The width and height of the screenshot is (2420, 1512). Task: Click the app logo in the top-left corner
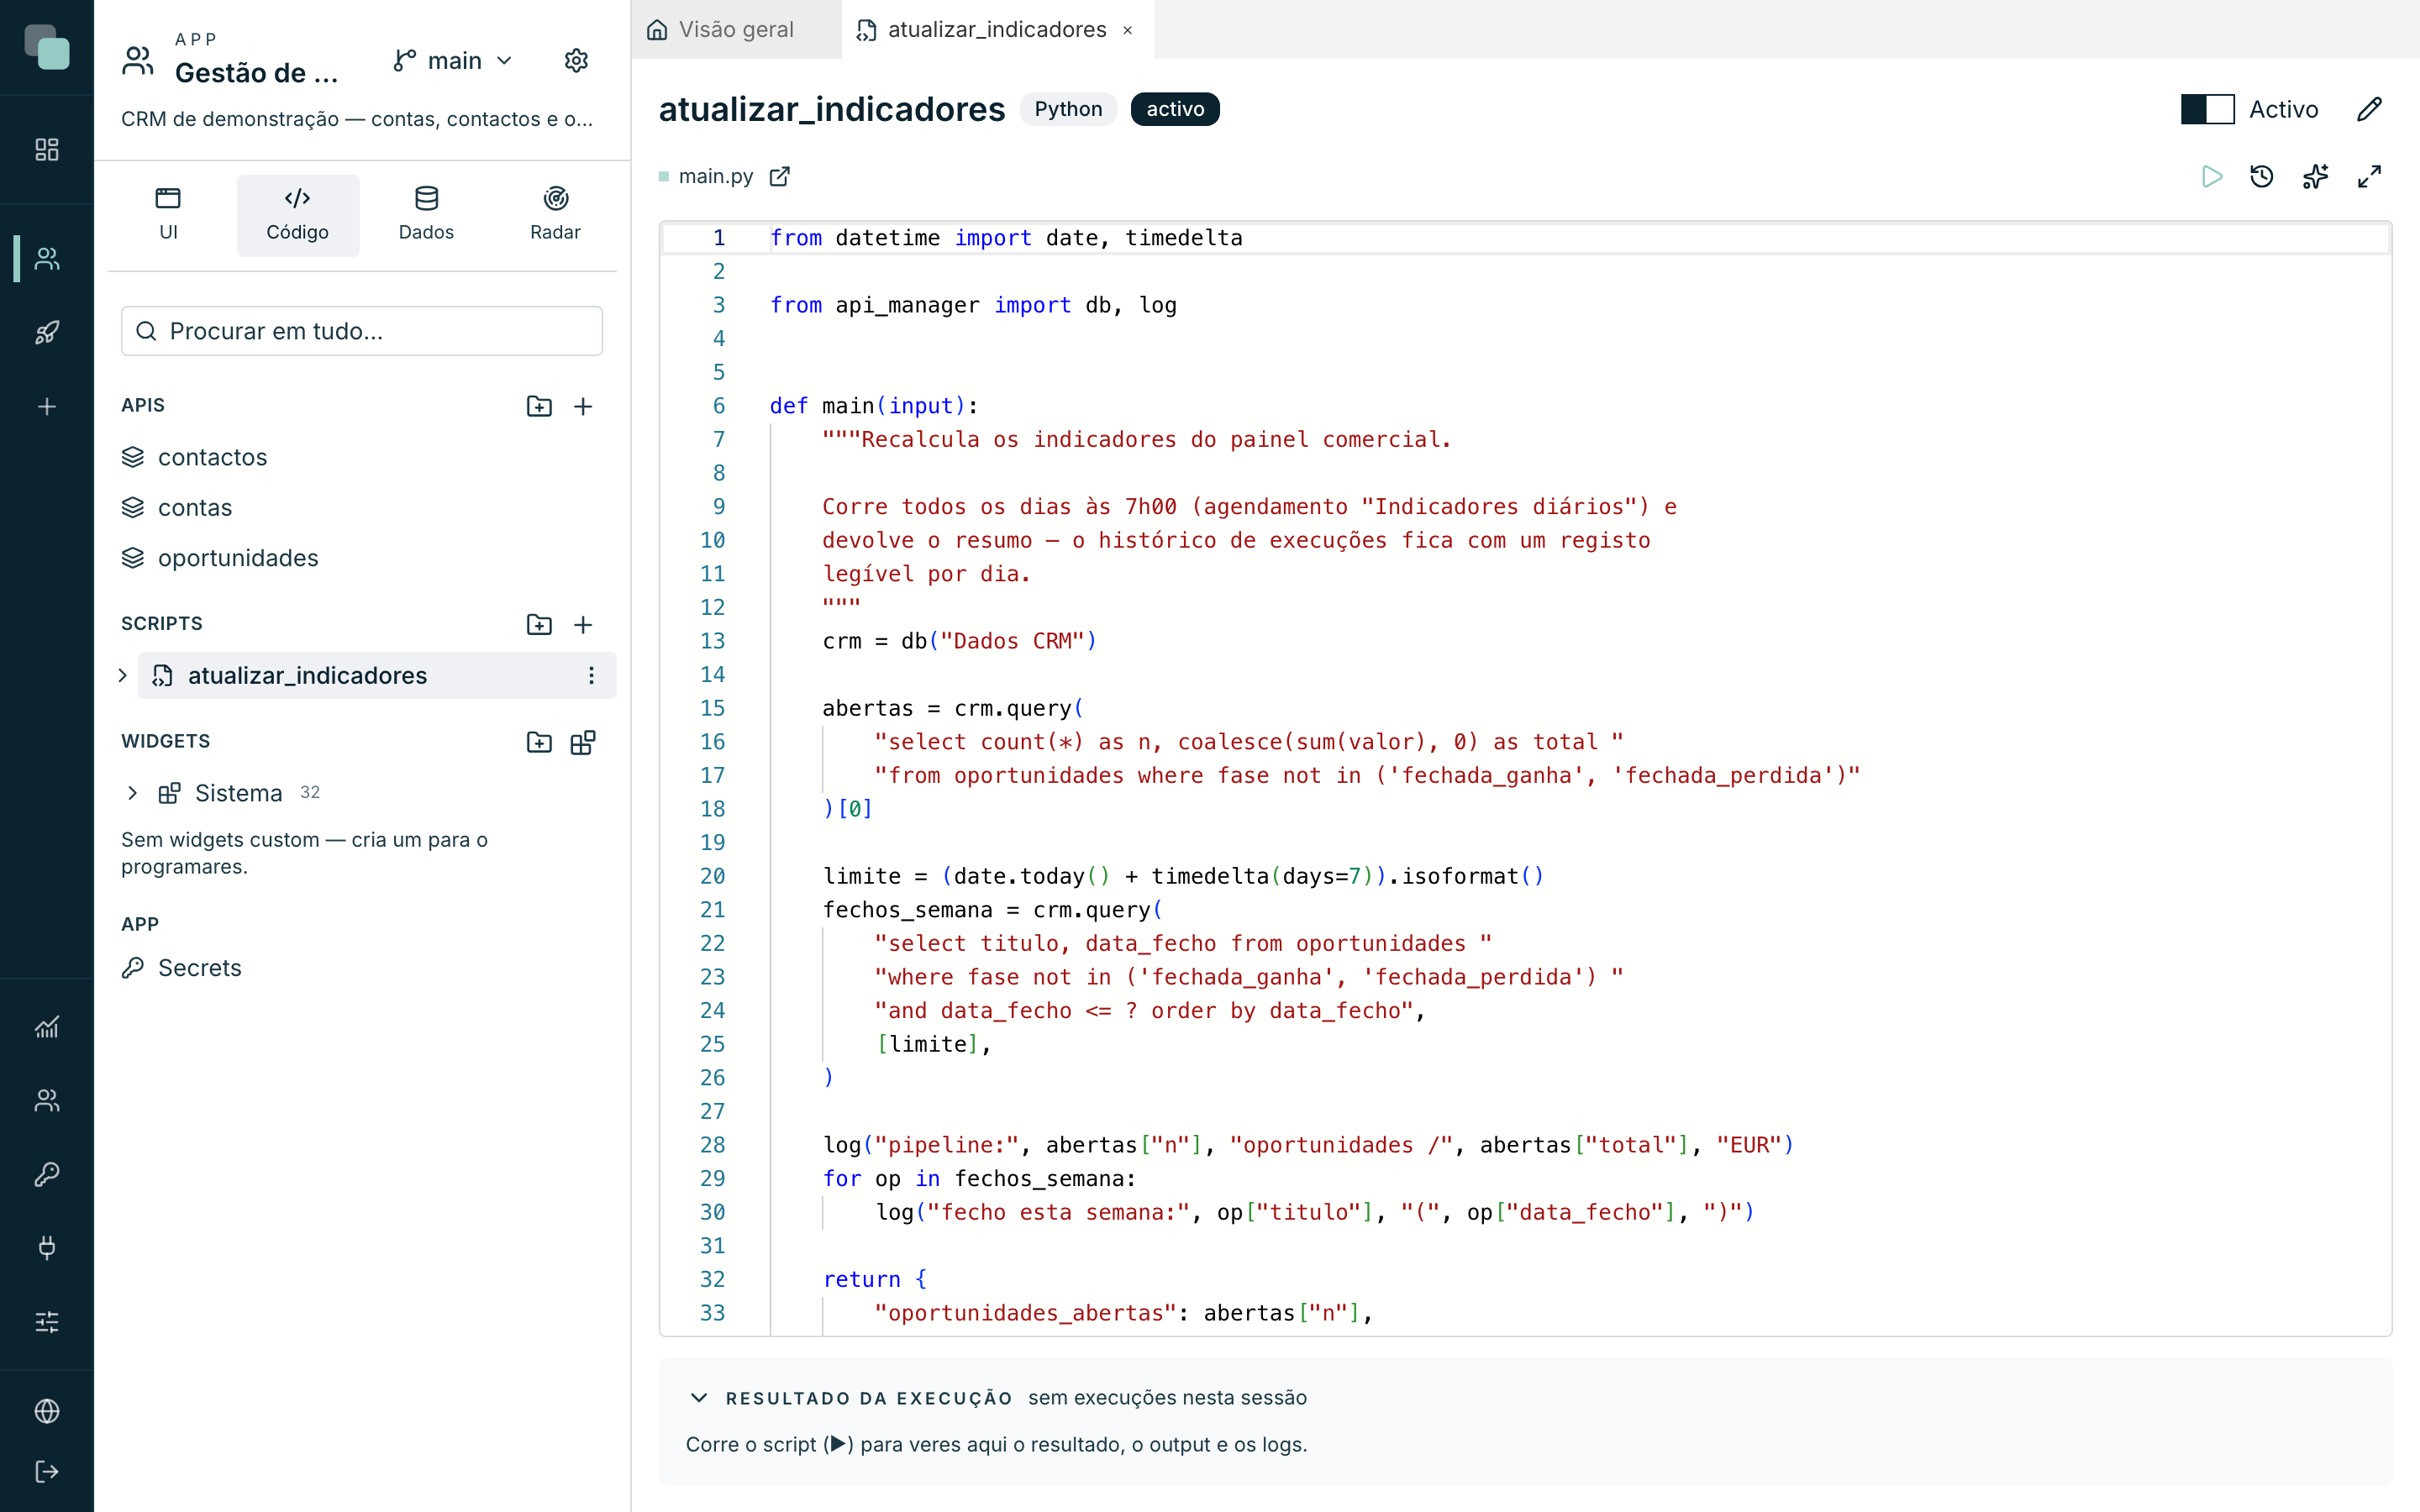point(47,47)
